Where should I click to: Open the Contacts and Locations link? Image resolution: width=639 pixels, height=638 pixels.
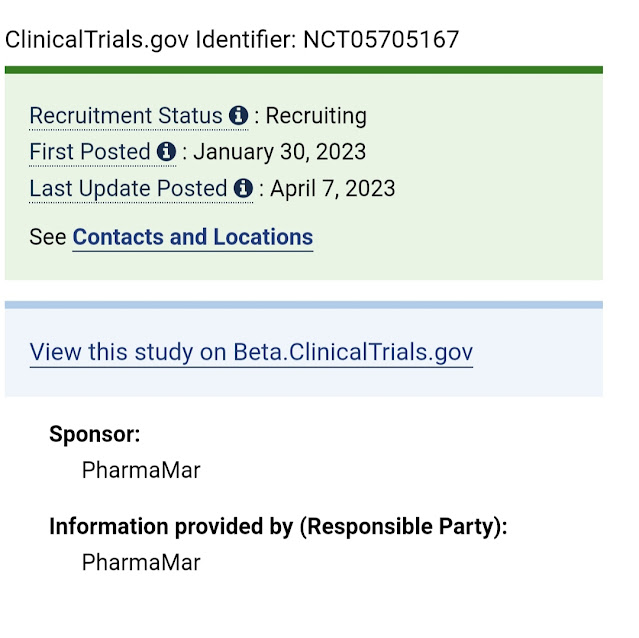[x=193, y=237]
